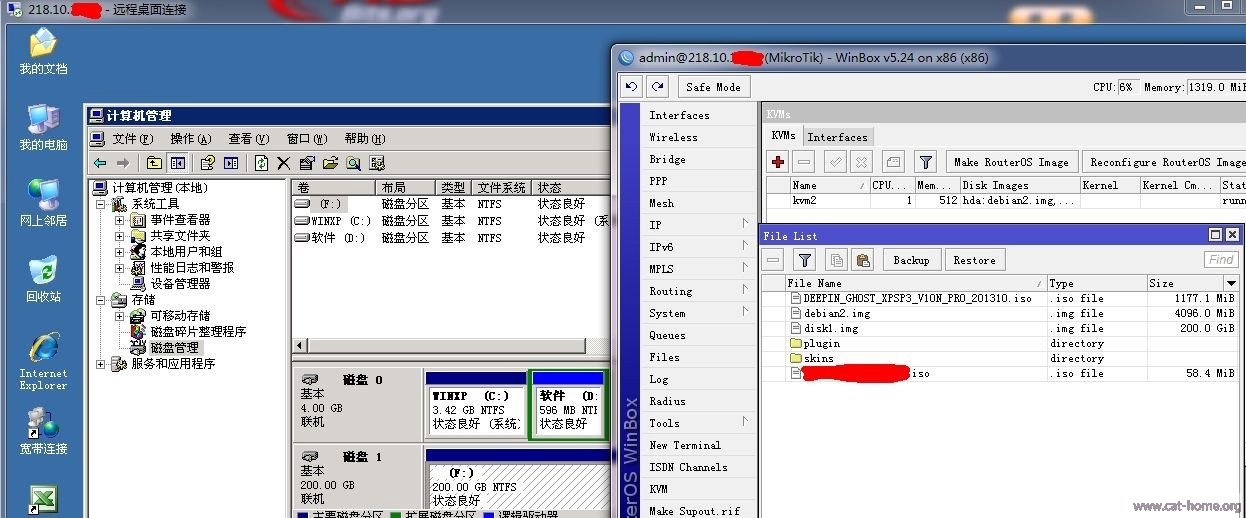The image size is (1246, 518).
Task: Click the paste icon in File List toolbar
Action: pyautogui.click(x=864, y=260)
